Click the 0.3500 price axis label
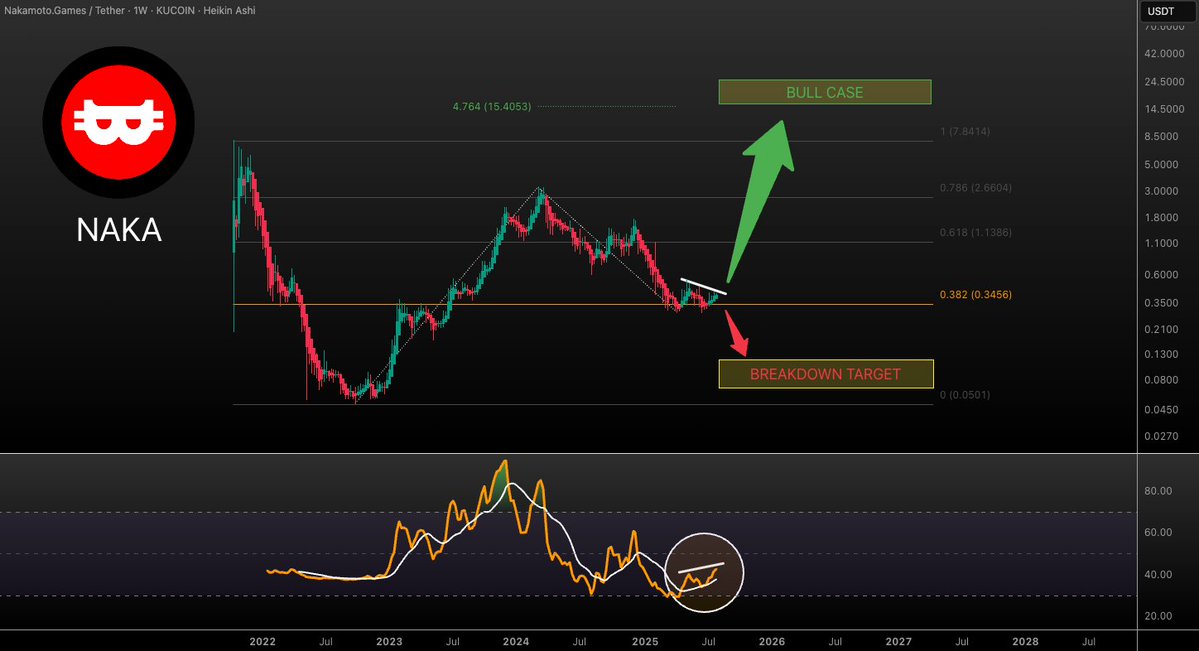The width and height of the screenshot is (1199, 651). coord(1162,303)
